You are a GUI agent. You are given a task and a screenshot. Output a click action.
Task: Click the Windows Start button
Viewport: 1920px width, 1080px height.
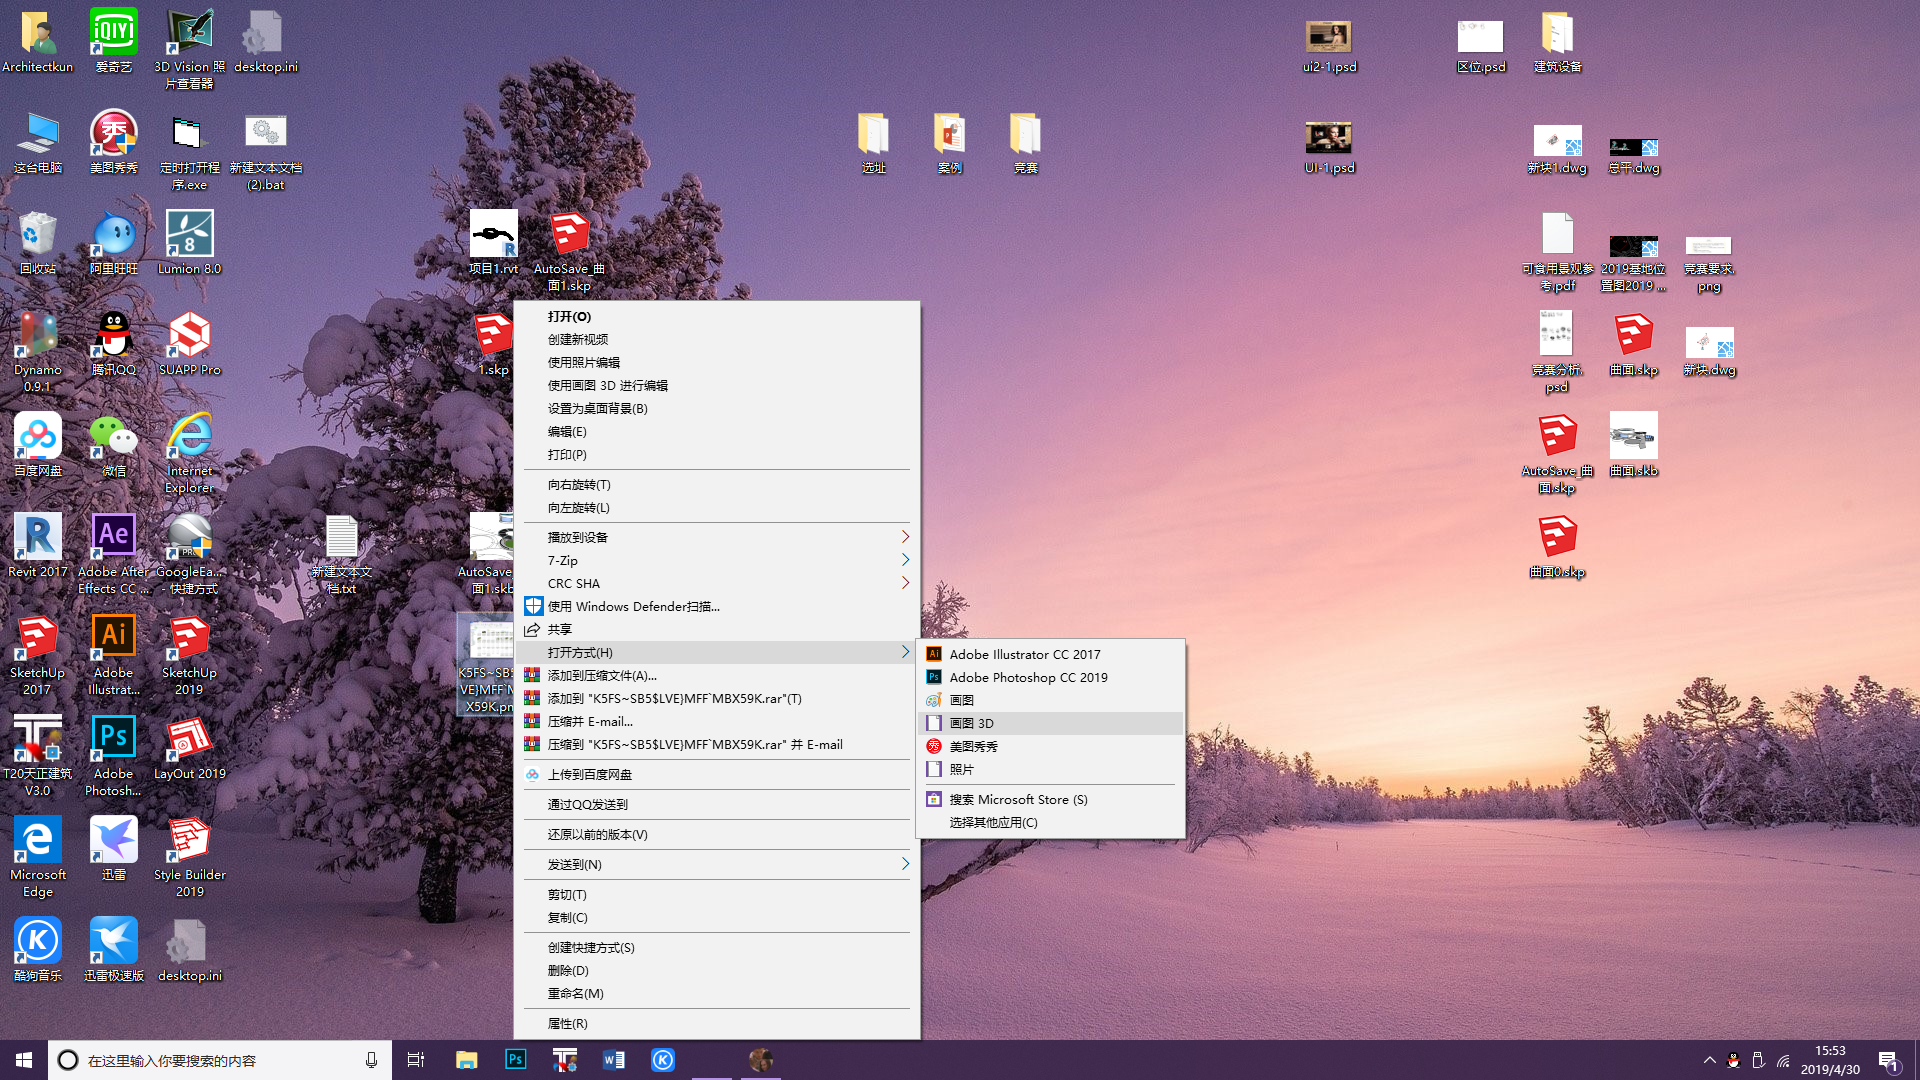24,1060
